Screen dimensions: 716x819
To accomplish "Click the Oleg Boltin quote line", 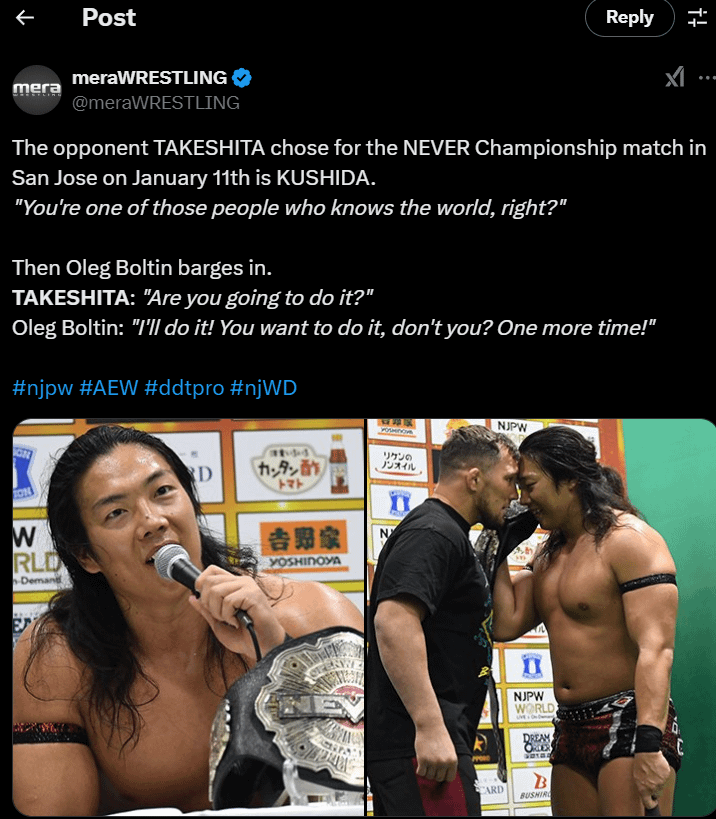I will click(x=333, y=328).
